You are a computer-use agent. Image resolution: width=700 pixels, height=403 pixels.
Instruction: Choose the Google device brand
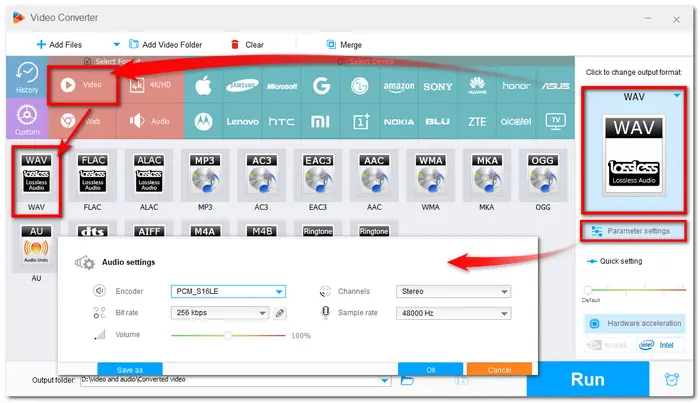click(321, 85)
